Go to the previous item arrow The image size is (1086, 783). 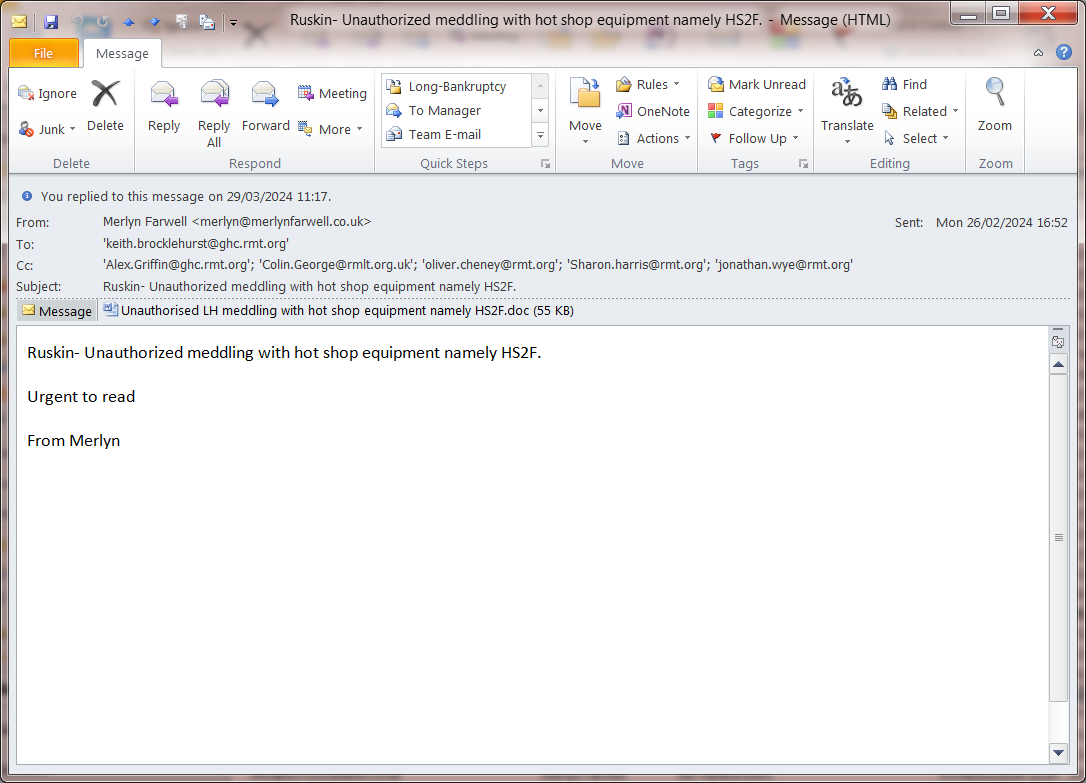click(129, 22)
